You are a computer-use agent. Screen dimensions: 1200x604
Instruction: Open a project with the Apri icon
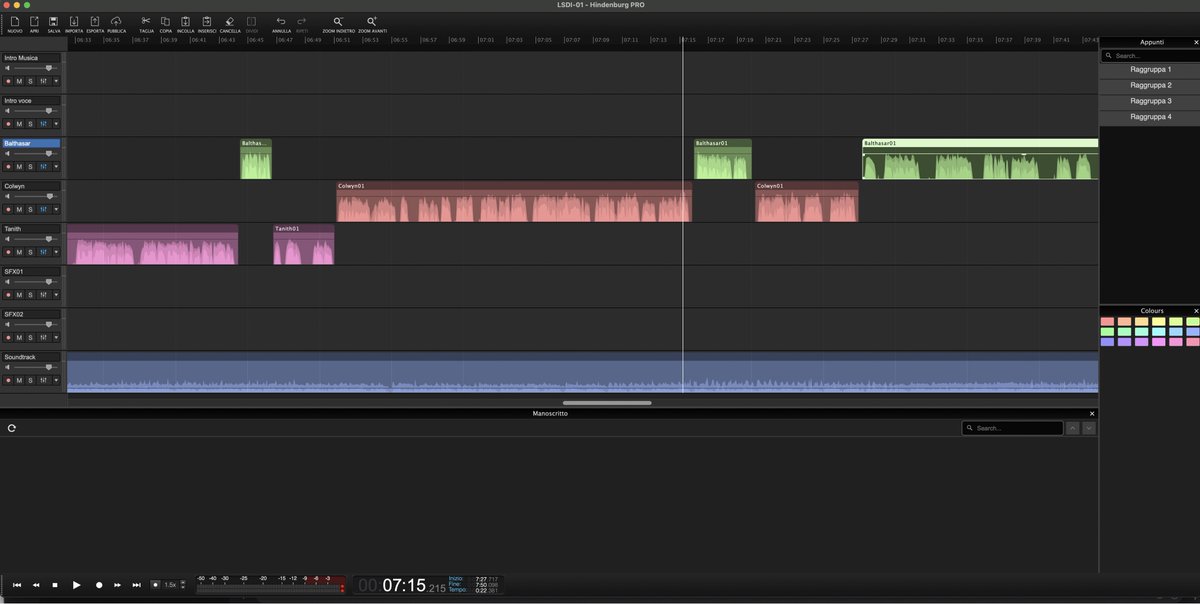(34, 21)
